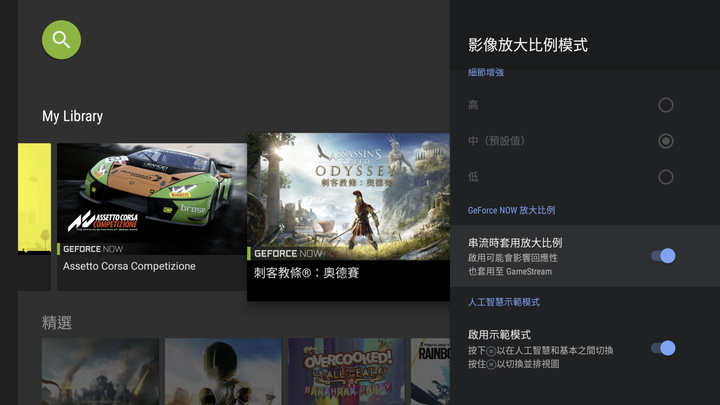The height and width of the screenshot is (405, 720).
Task: Click the My Library heading
Action: click(x=73, y=116)
